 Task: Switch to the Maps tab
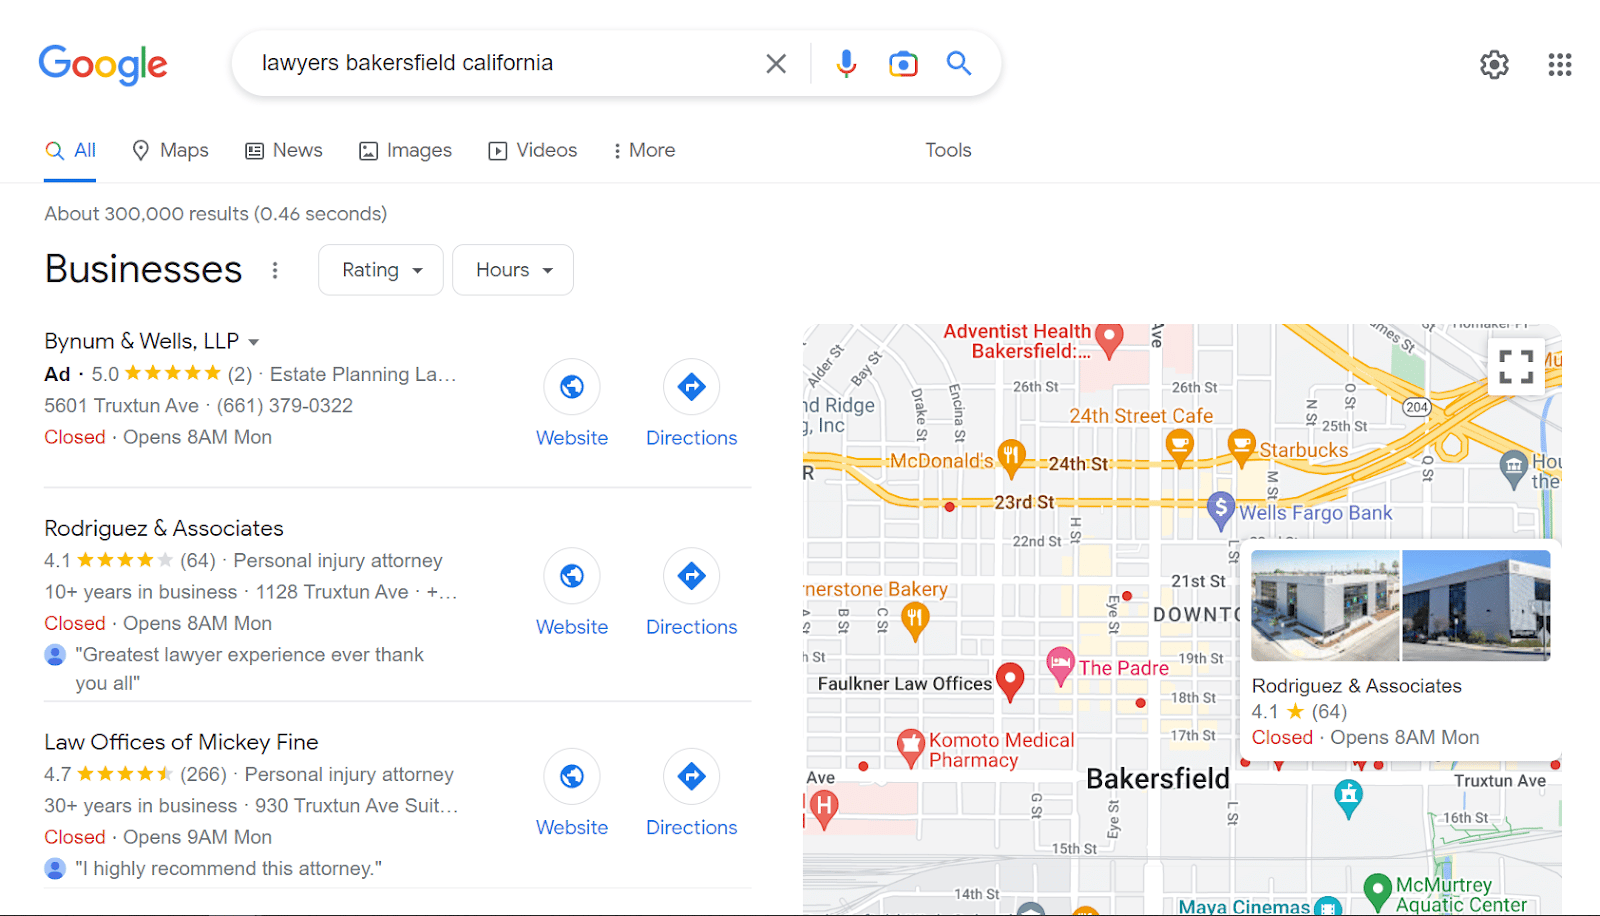[170, 150]
